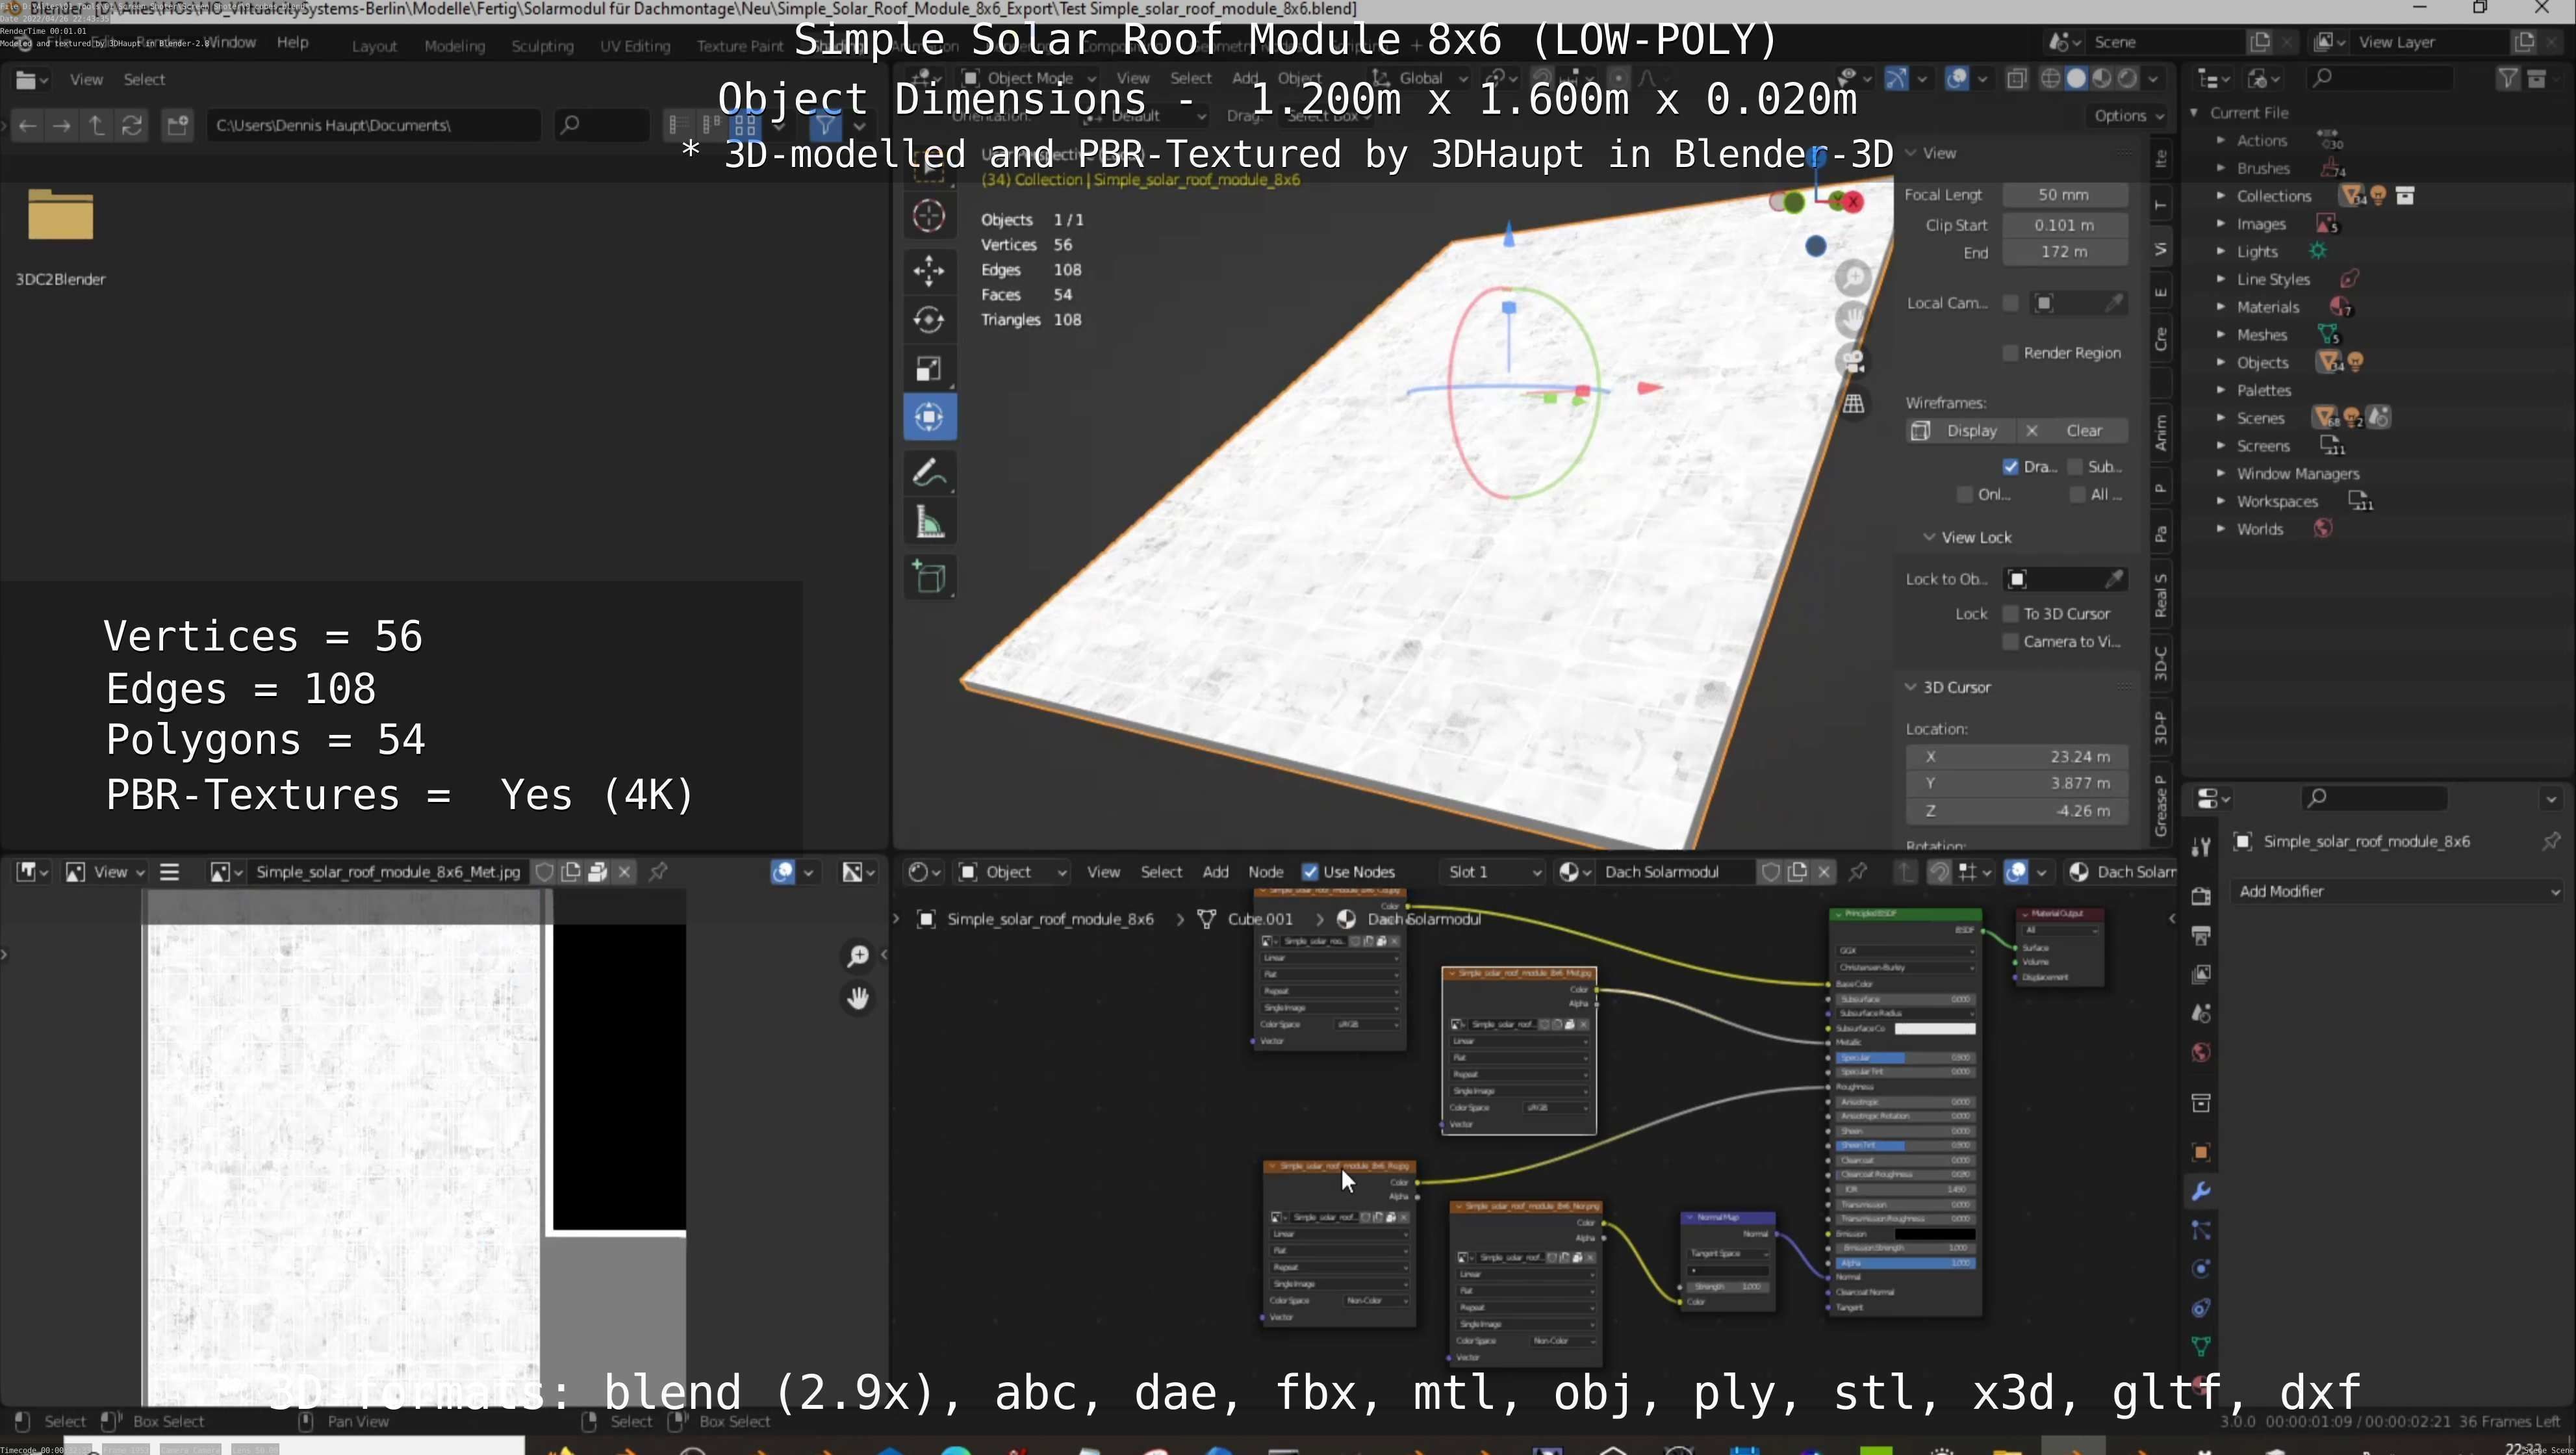Screen dimensions: 2576x1455
Task: Select the Rotate tool icon
Action: [929, 319]
